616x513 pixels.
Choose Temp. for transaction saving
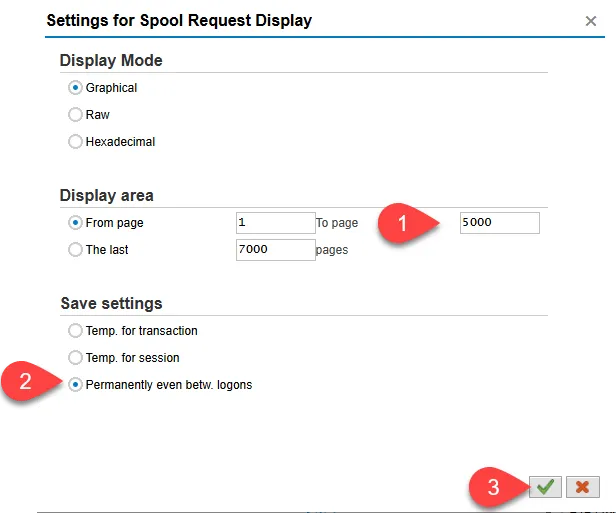coord(75,331)
